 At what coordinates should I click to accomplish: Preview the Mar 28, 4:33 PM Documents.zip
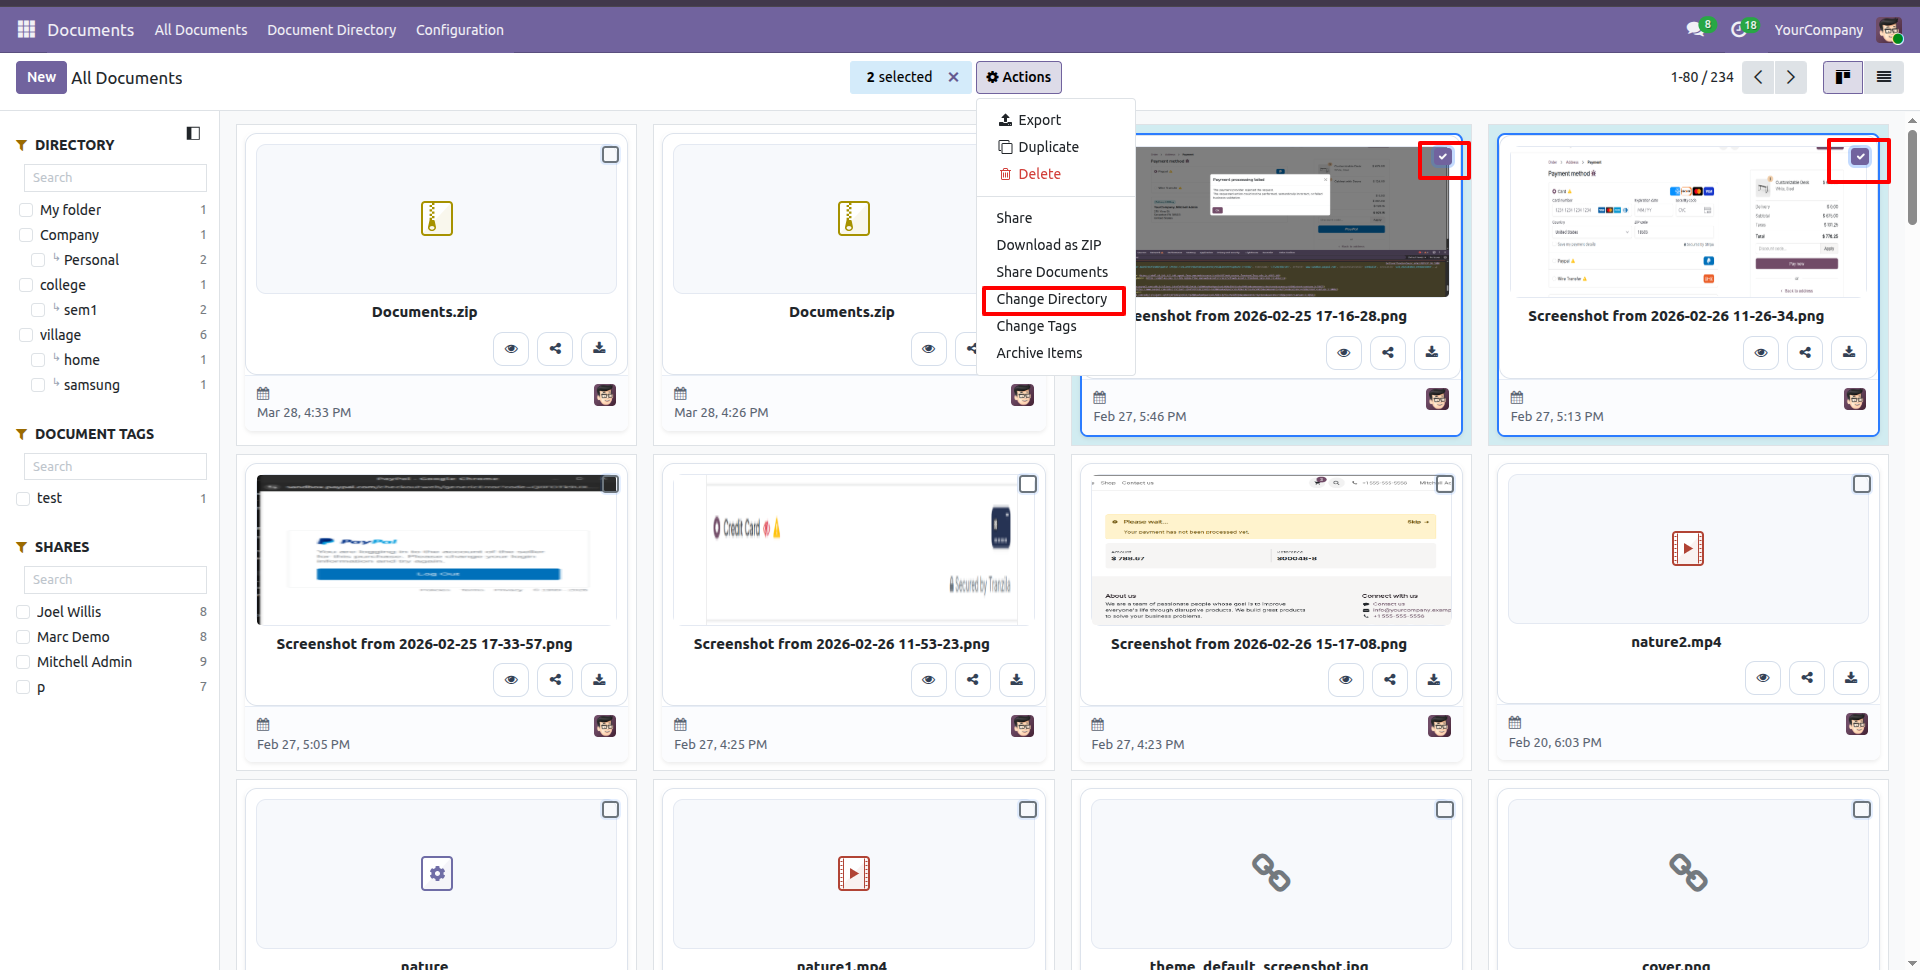click(x=511, y=348)
